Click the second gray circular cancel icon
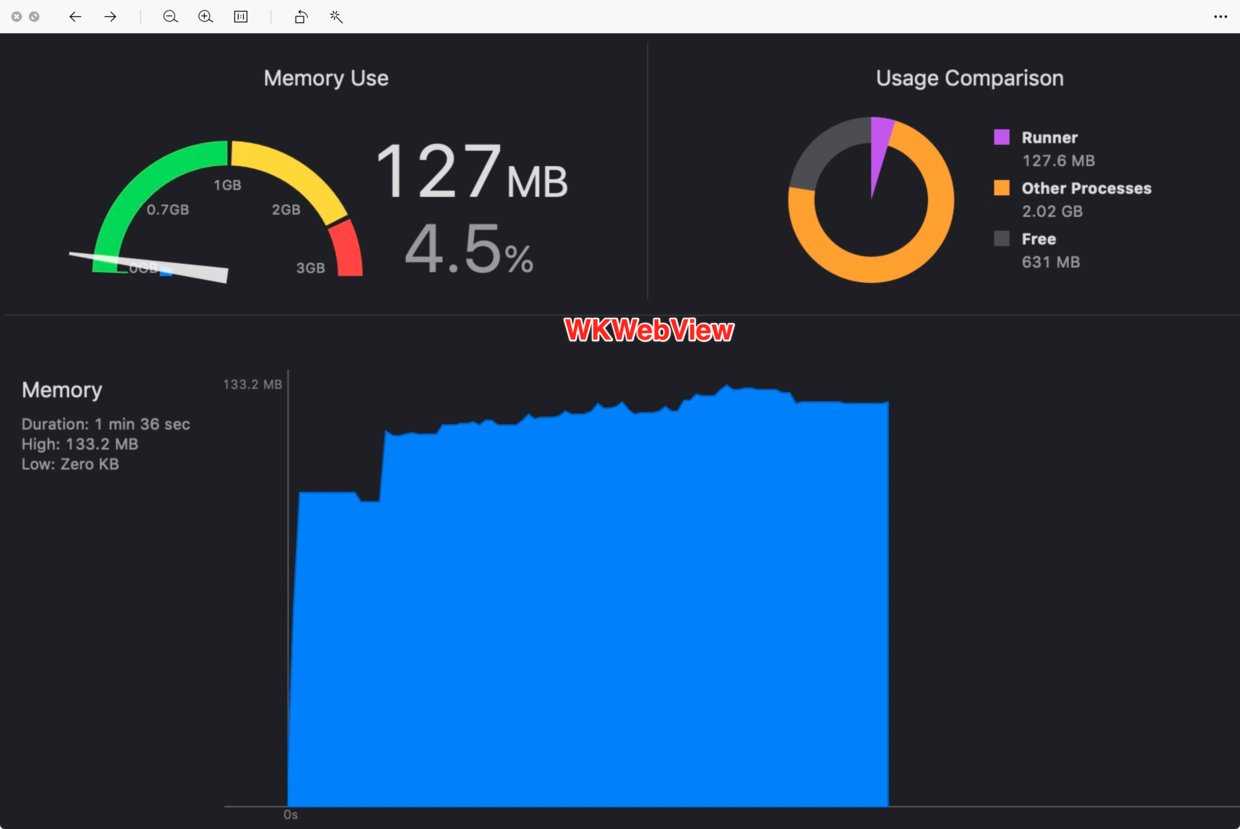Image resolution: width=1240 pixels, height=829 pixels. click(34, 17)
